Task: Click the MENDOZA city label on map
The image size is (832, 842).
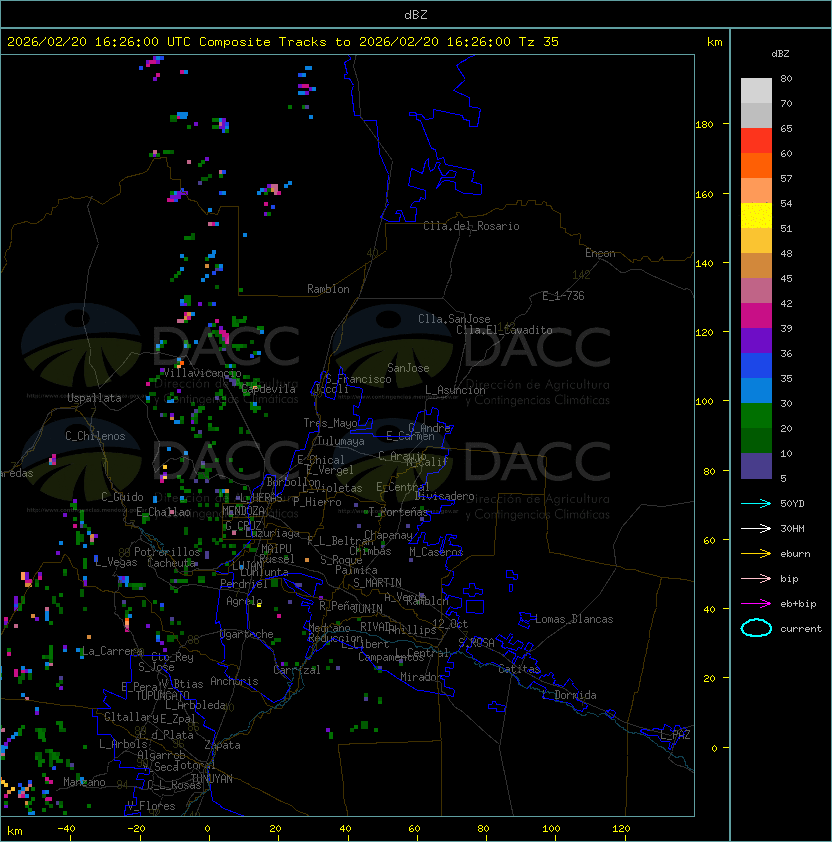Action: coord(244,511)
